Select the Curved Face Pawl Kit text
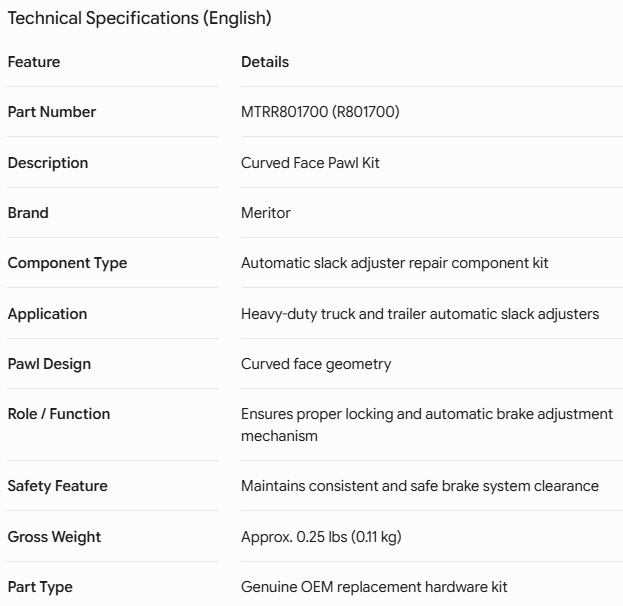623x606 pixels. click(x=310, y=163)
